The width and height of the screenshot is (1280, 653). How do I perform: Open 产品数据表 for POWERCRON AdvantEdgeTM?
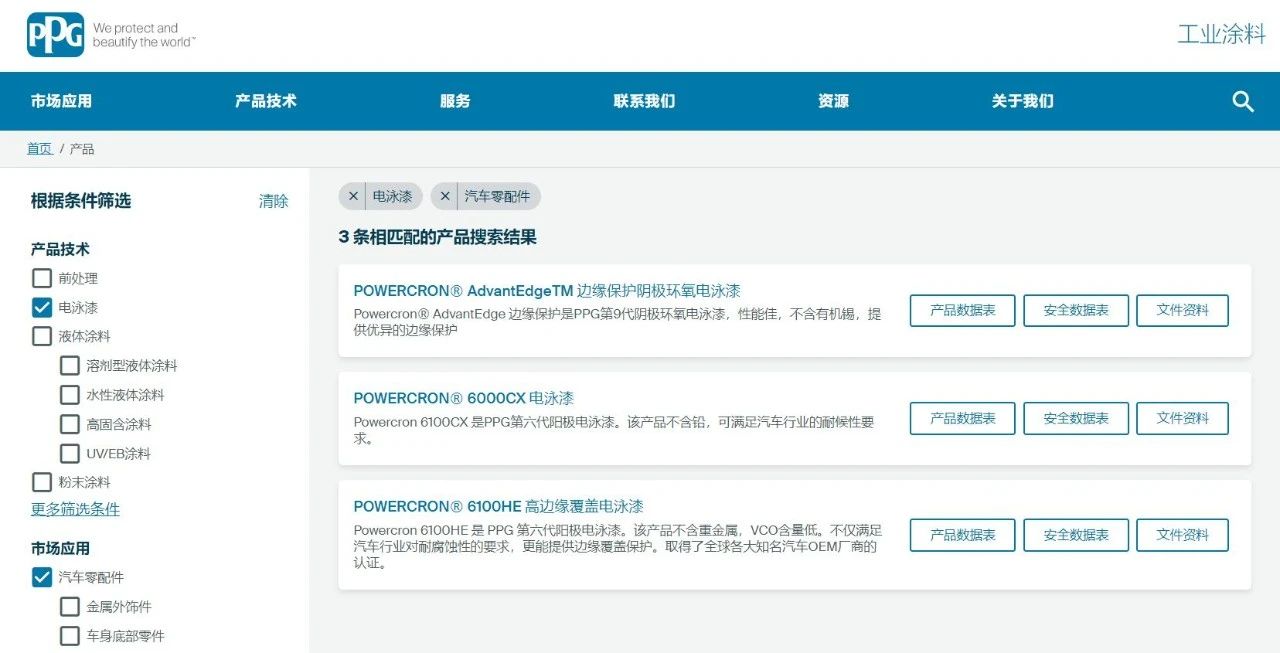pyautogui.click(x=962, y=310)
